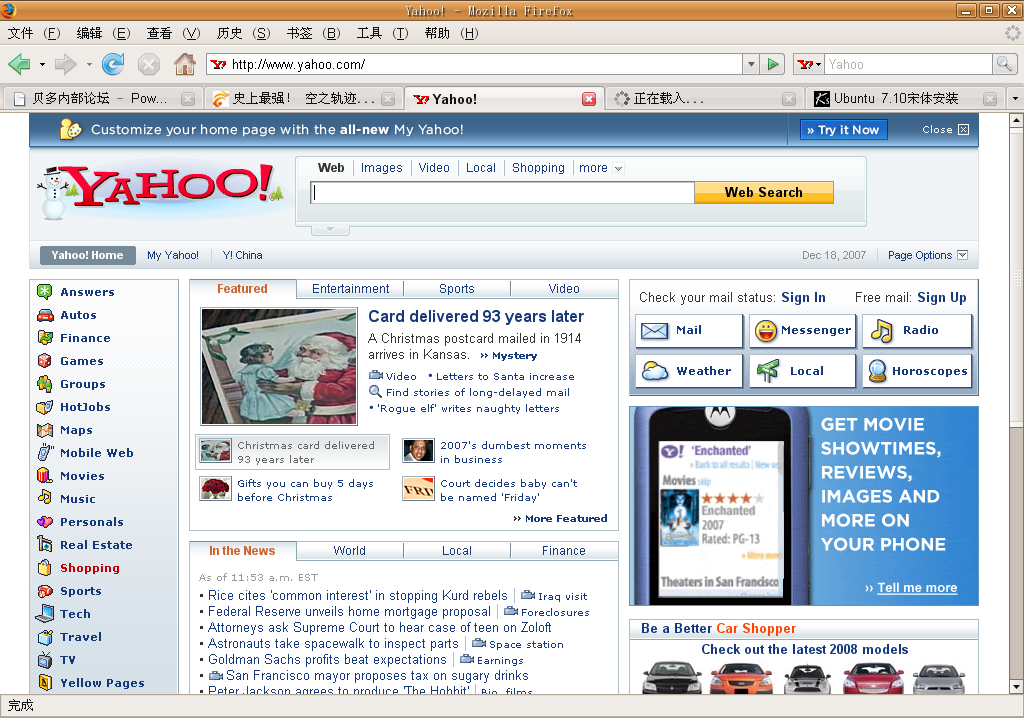Click the page scrollbar down arrow
This screenshot has width=1024, height=718.
1016,687
